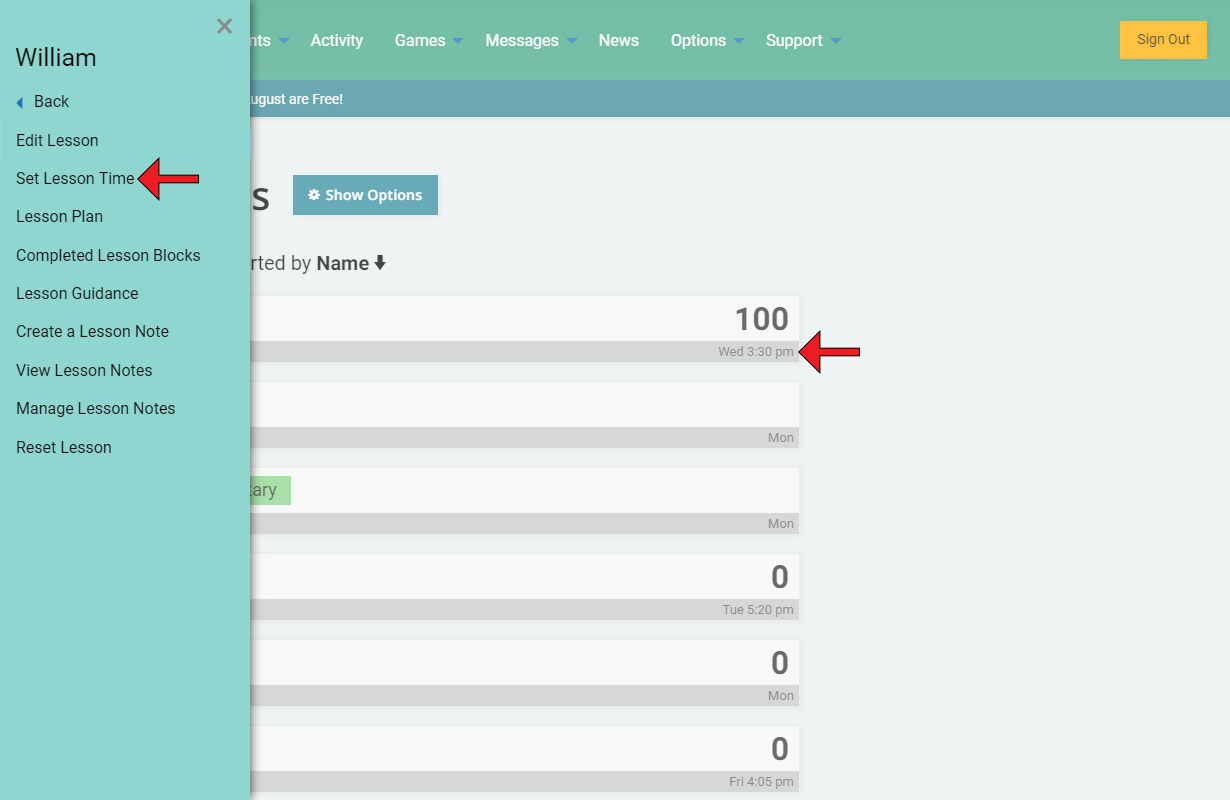Toggle Name sort direction arrow
The width and height of the screenshot is (1230, 800).
pos(380,263)
